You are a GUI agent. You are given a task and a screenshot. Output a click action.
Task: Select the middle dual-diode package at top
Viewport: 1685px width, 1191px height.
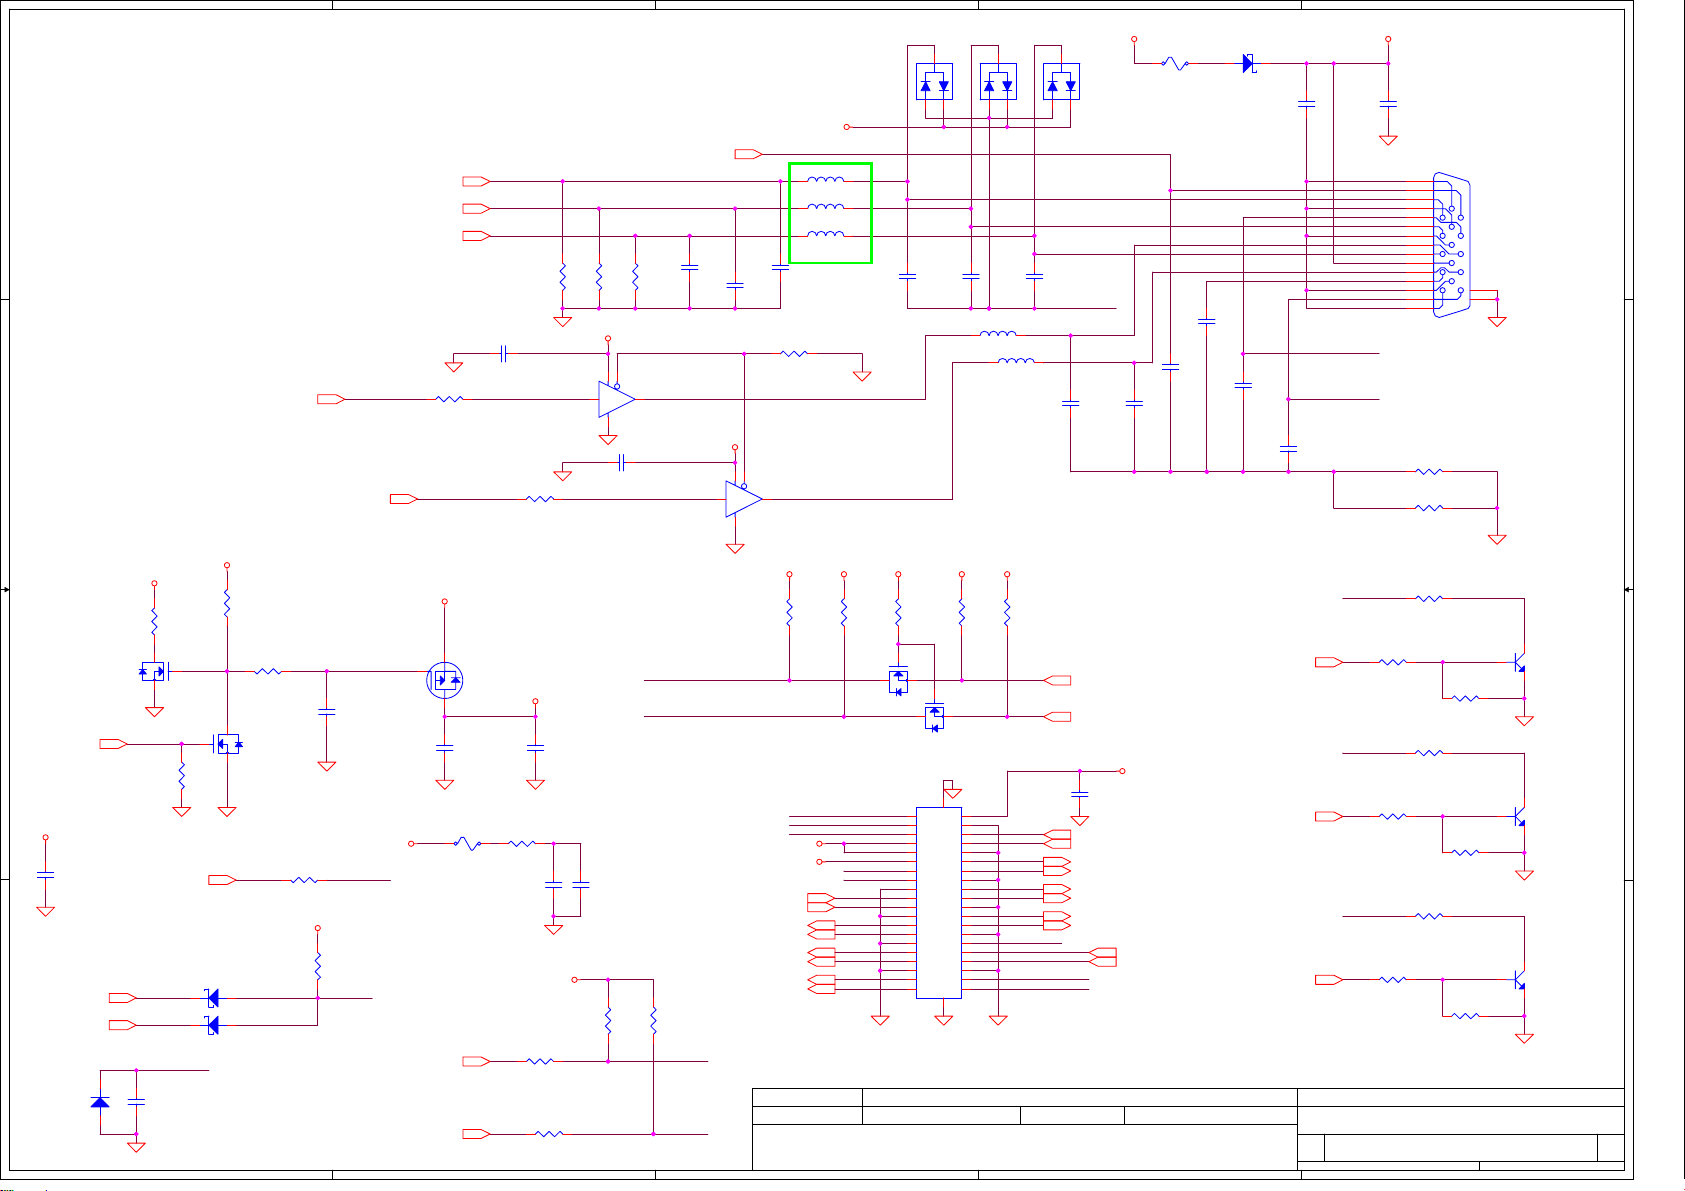click(998, 83)
